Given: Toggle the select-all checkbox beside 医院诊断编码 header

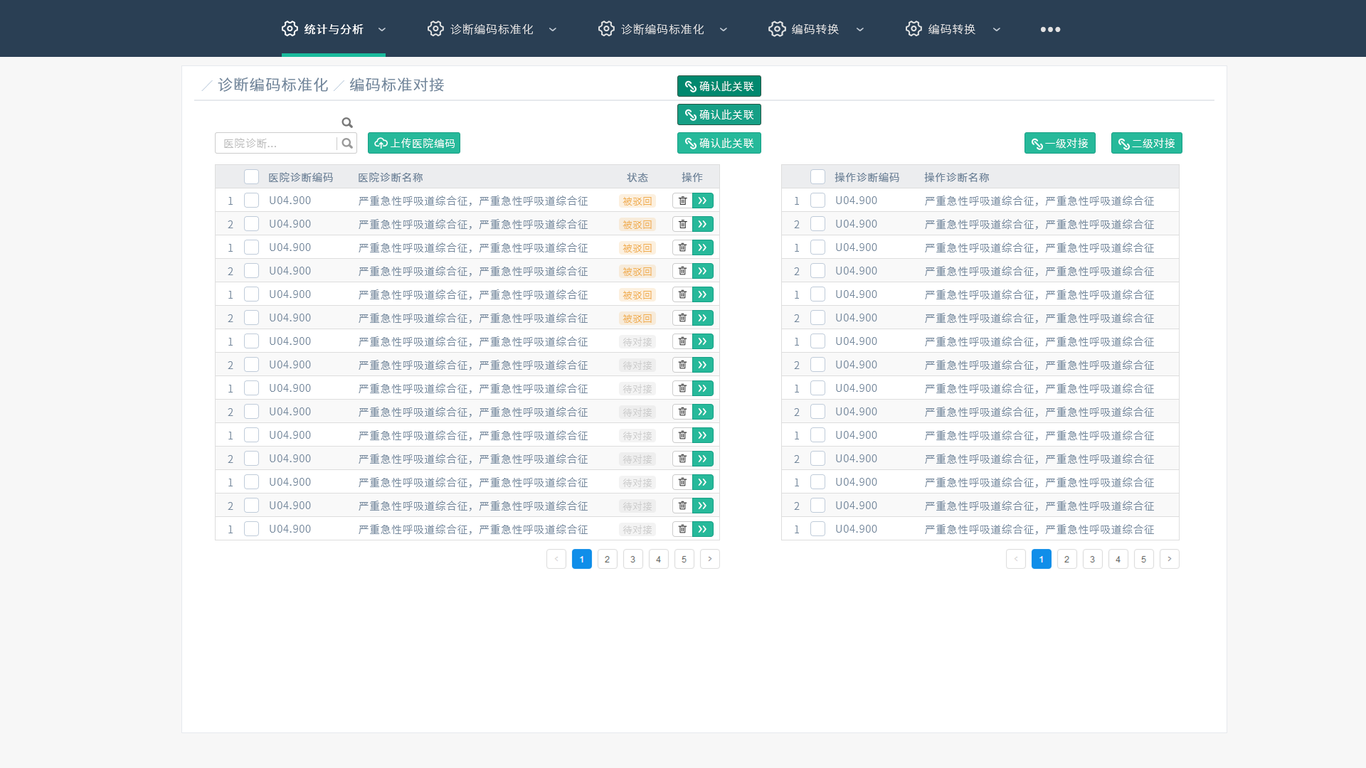Looking at the screenshot, I should point(251,177).
